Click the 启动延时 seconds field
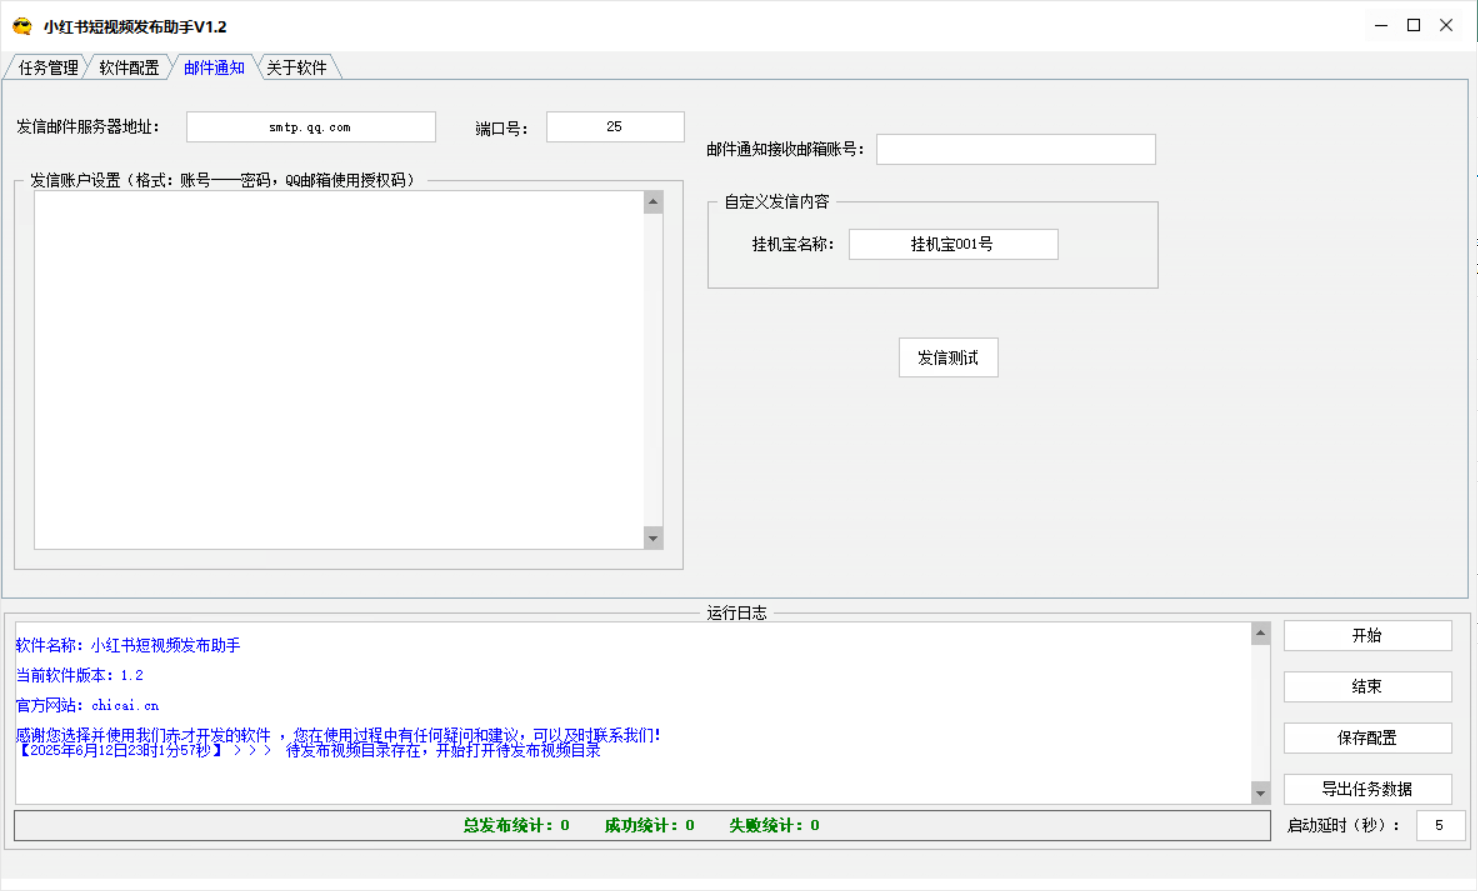This screenshot has height=891, width=1478. click(x=1440, y=826)
